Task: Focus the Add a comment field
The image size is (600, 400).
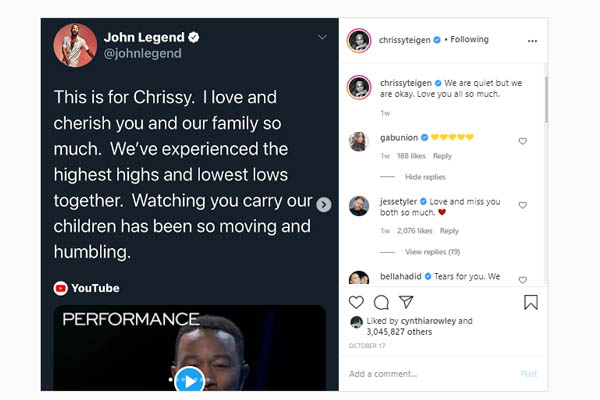Action: [x=432, y=374]
